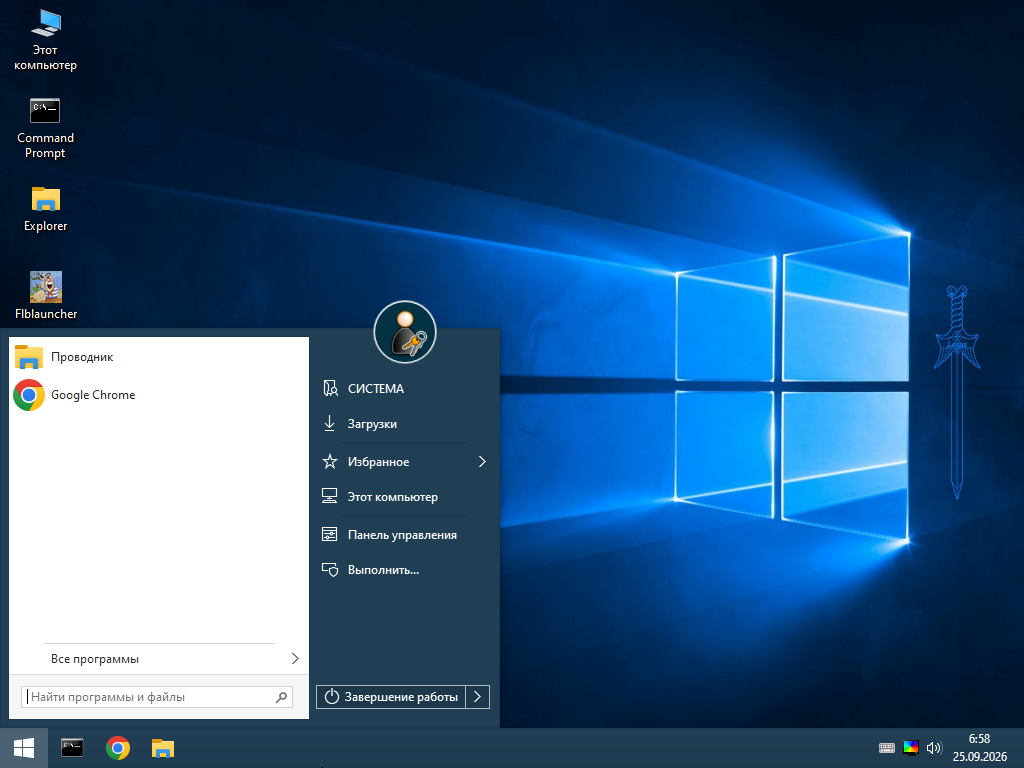Click the keyboard icon in the system tray
The width and height of the screenshot is (1024, 768).
pos(887,748)
